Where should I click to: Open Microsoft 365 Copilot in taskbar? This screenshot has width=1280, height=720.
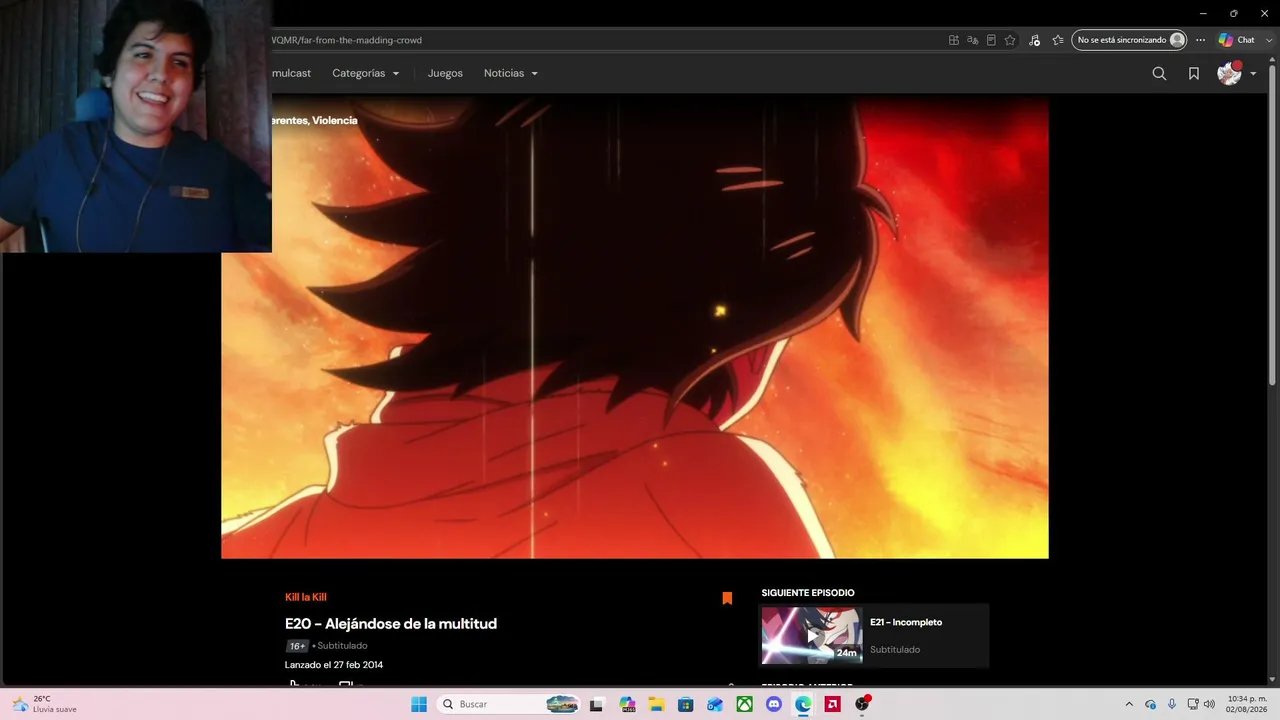click(x=627, y=704)
